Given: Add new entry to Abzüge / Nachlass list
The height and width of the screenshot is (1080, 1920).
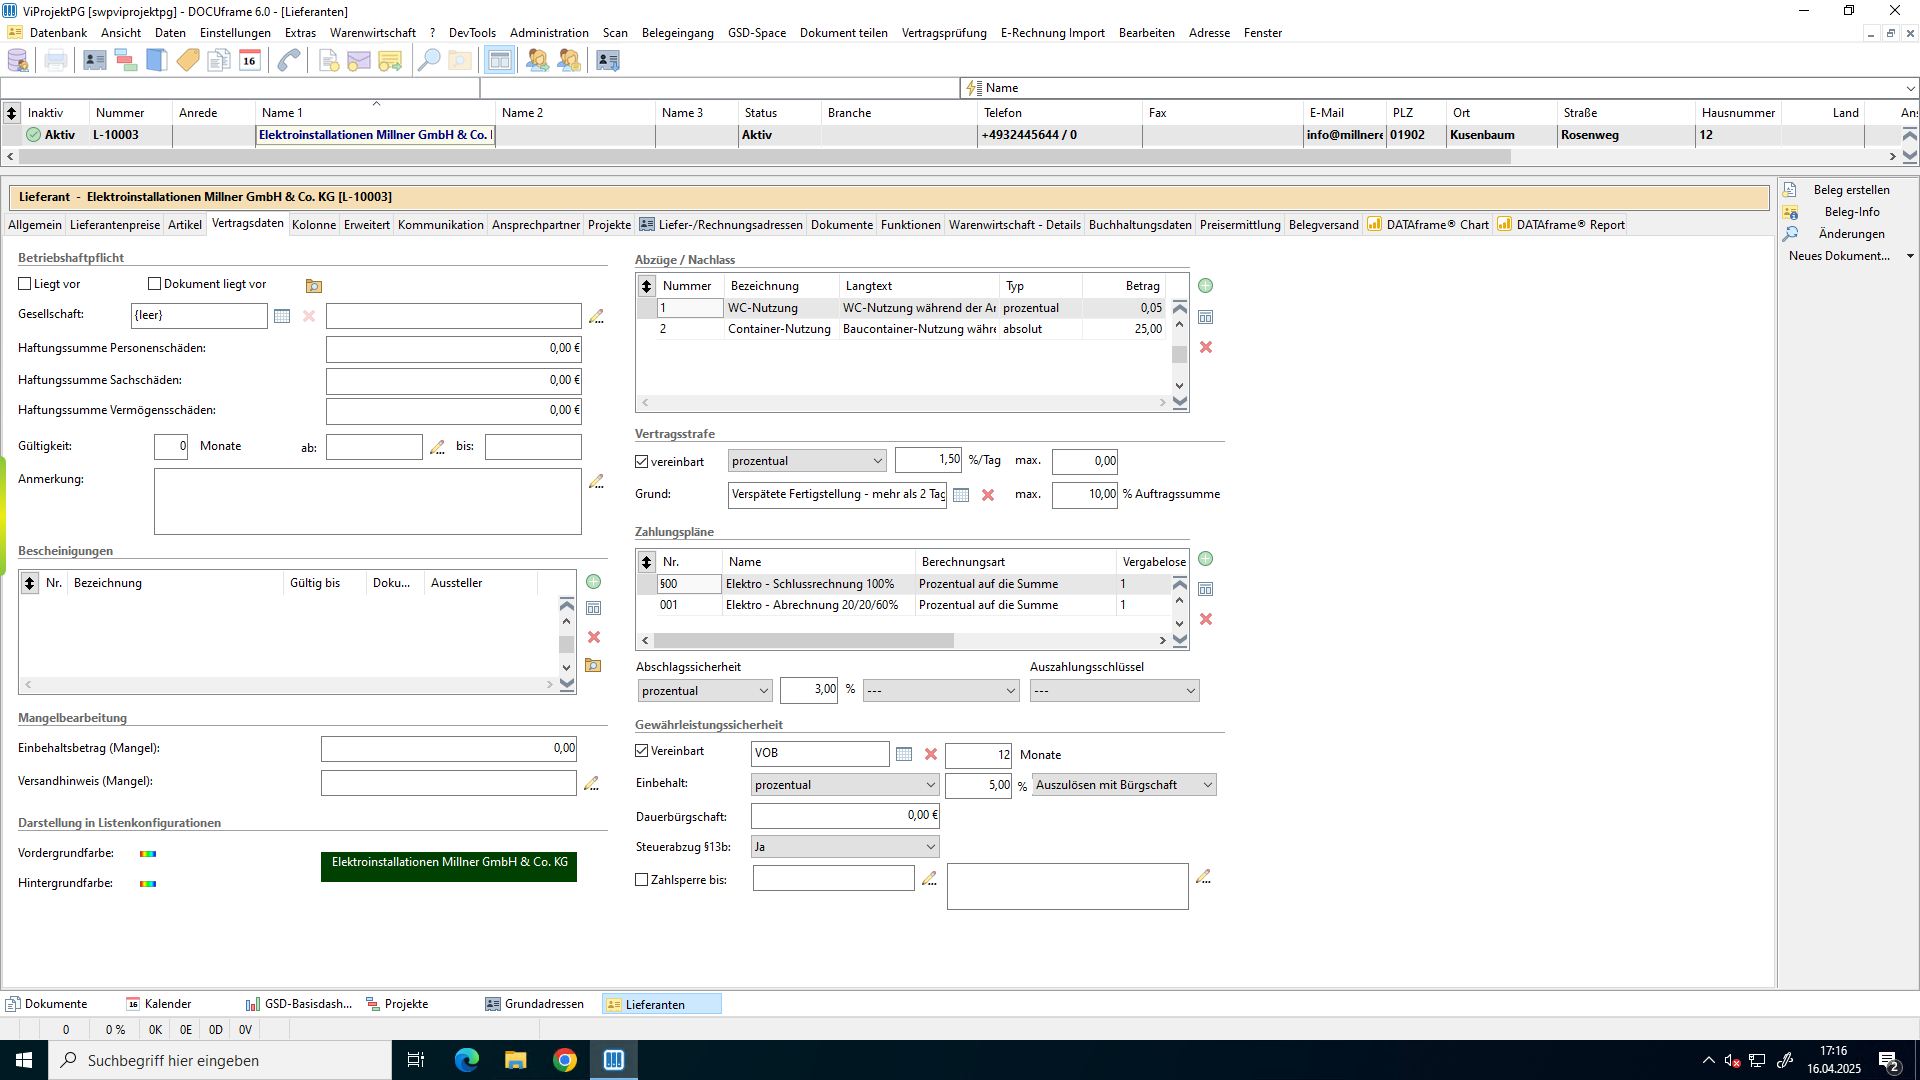Looking at the screenshot, I should click(x=1206, y=286).
